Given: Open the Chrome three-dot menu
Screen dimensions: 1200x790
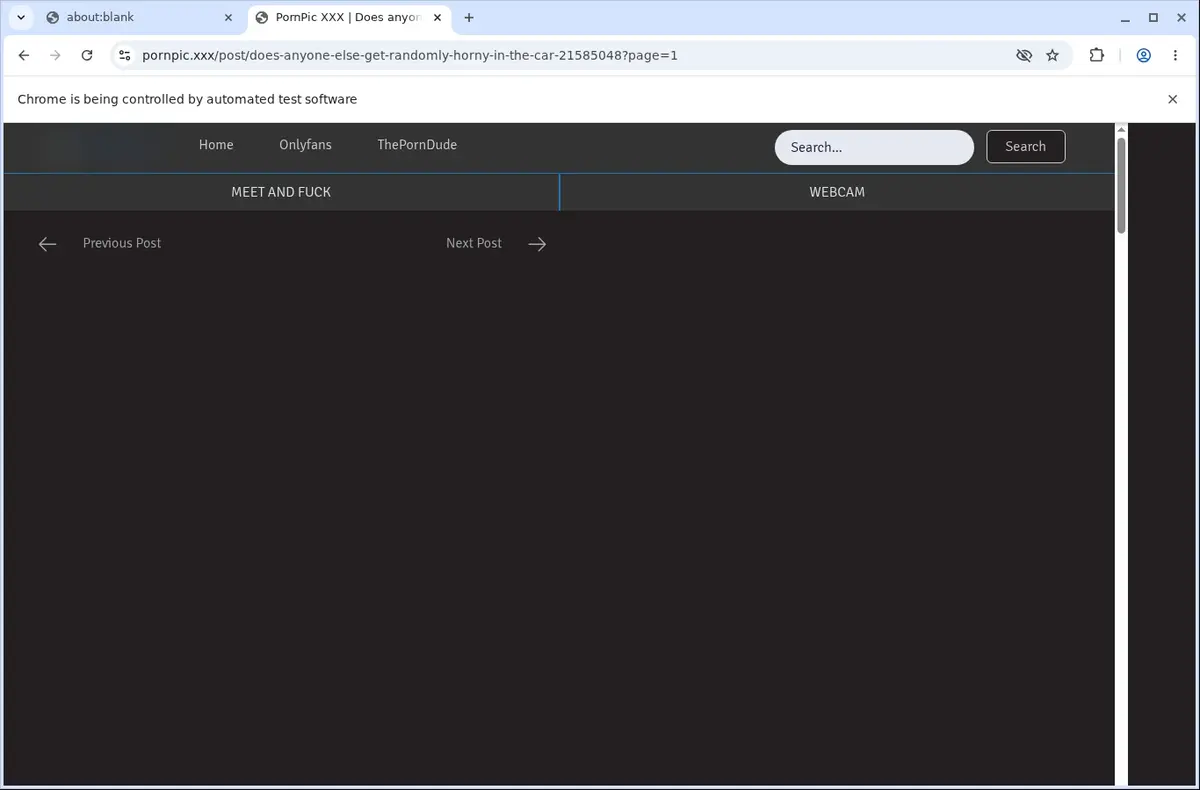Looking at the screenshot, I should click(x=1175, y=56).
